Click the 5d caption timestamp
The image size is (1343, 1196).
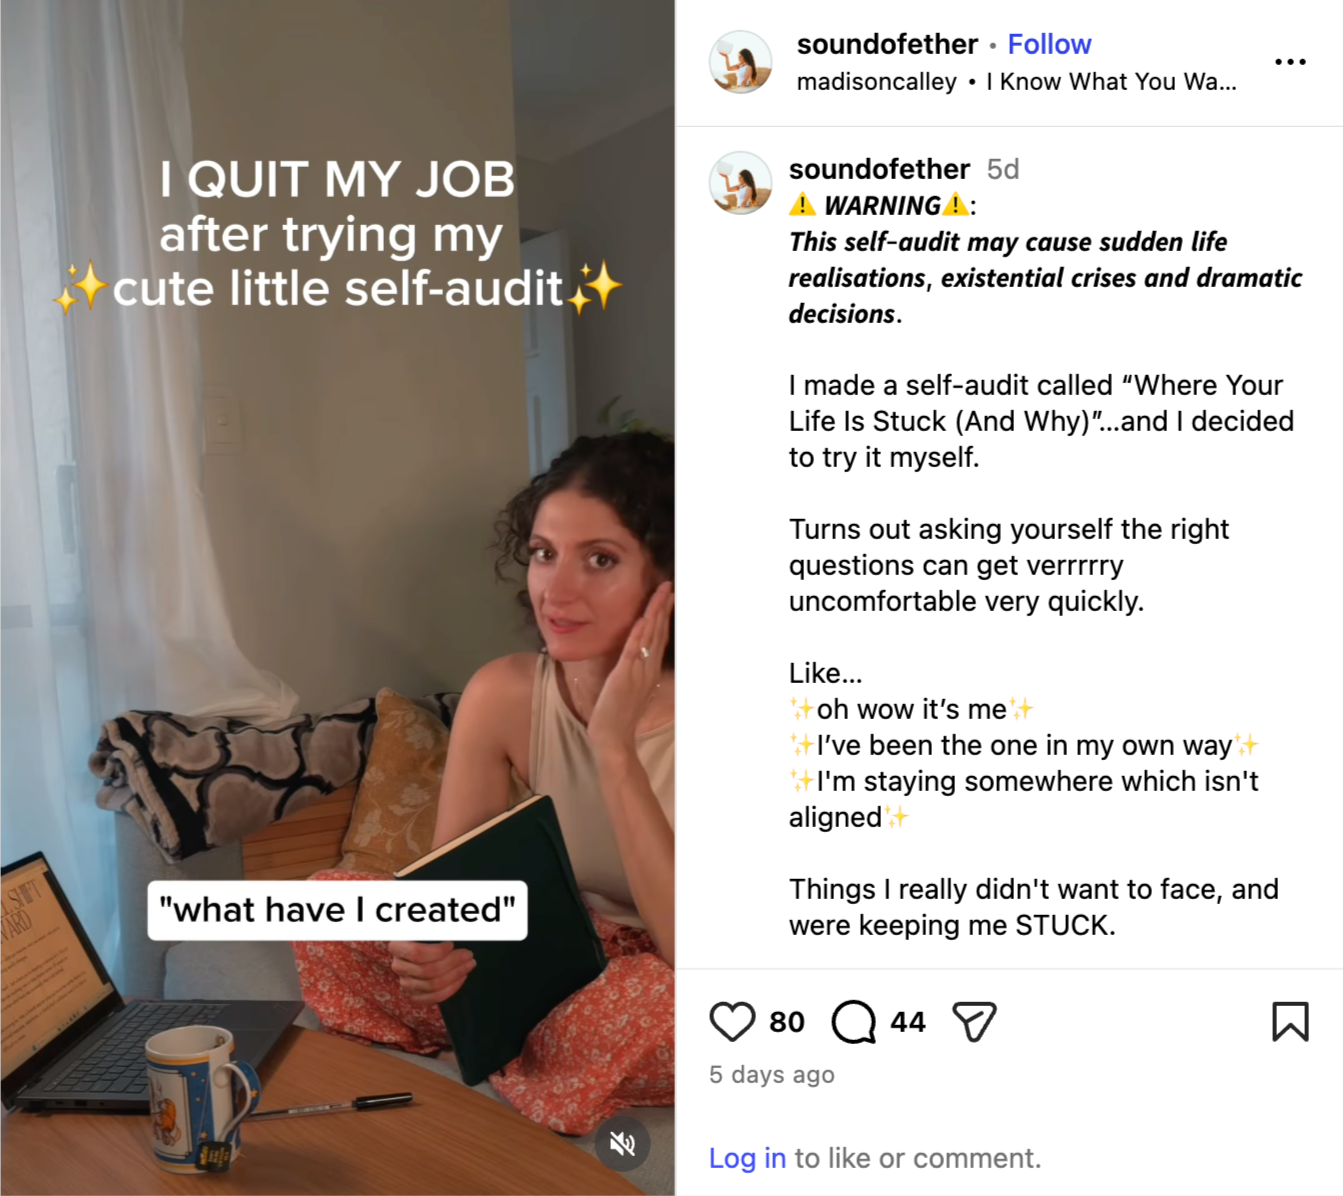[x=1003, y=169]
